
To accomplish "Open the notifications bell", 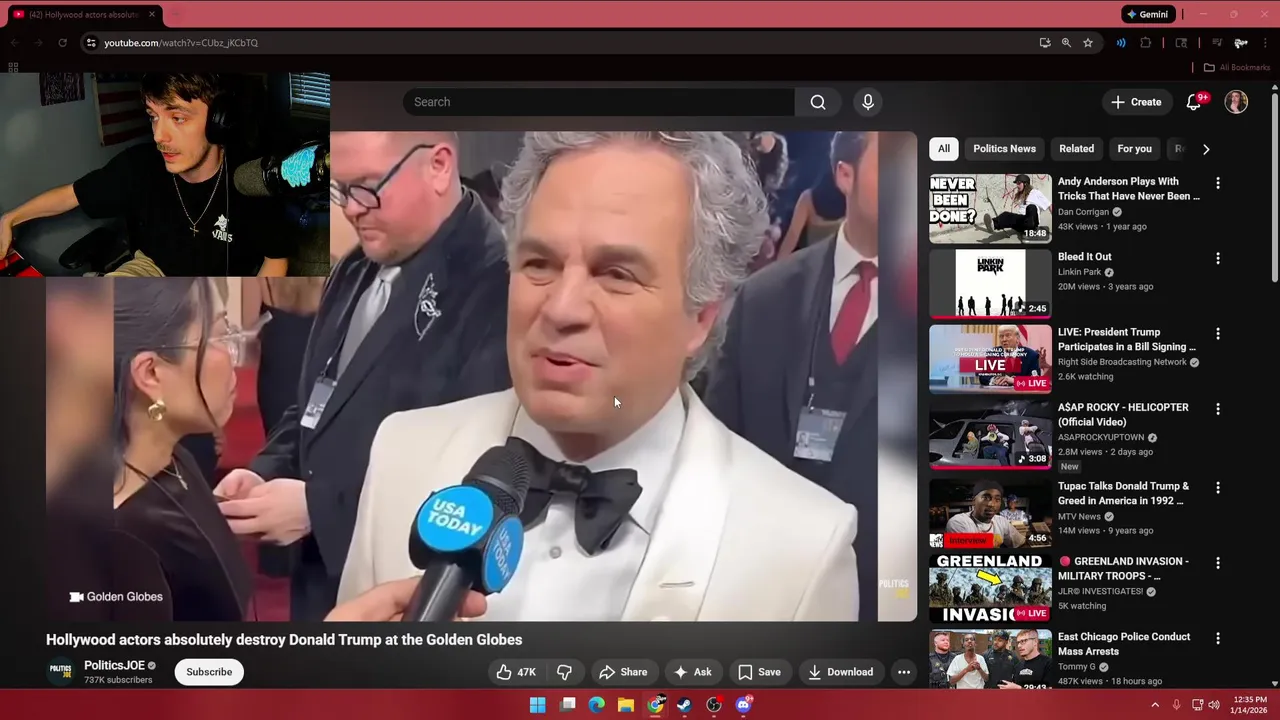I will 1194,102.
